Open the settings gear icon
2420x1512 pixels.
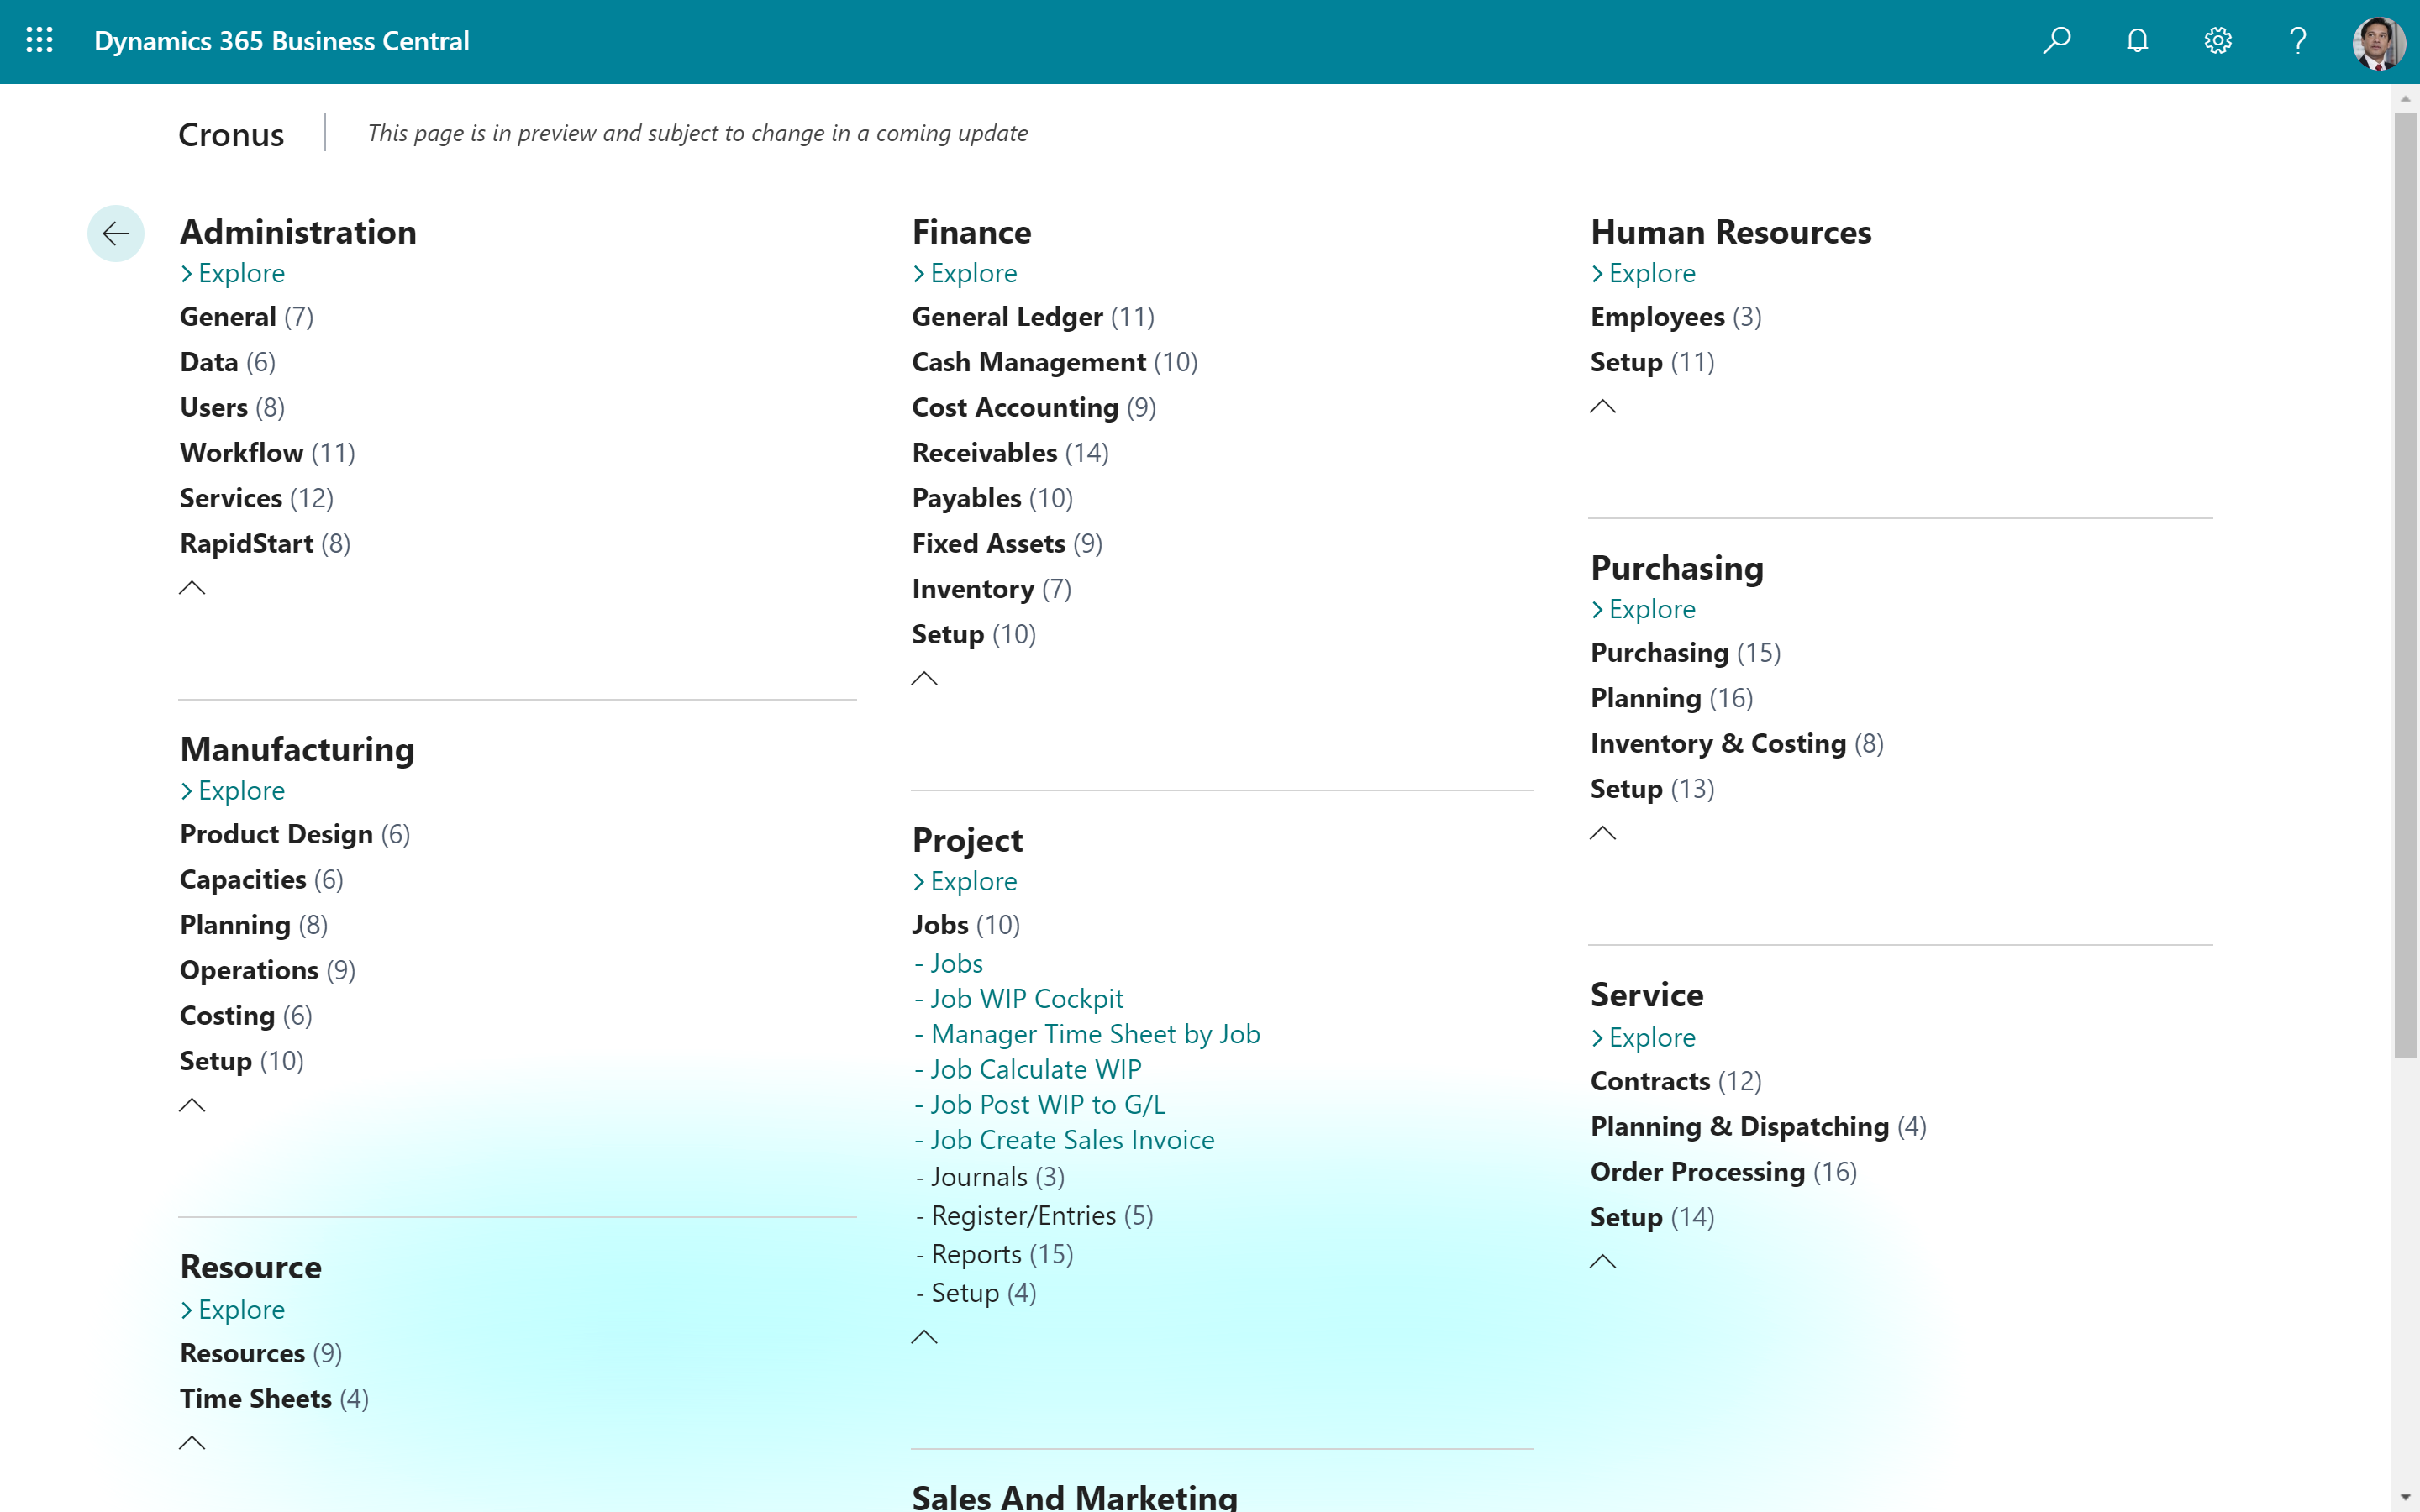pos(2217,40)
